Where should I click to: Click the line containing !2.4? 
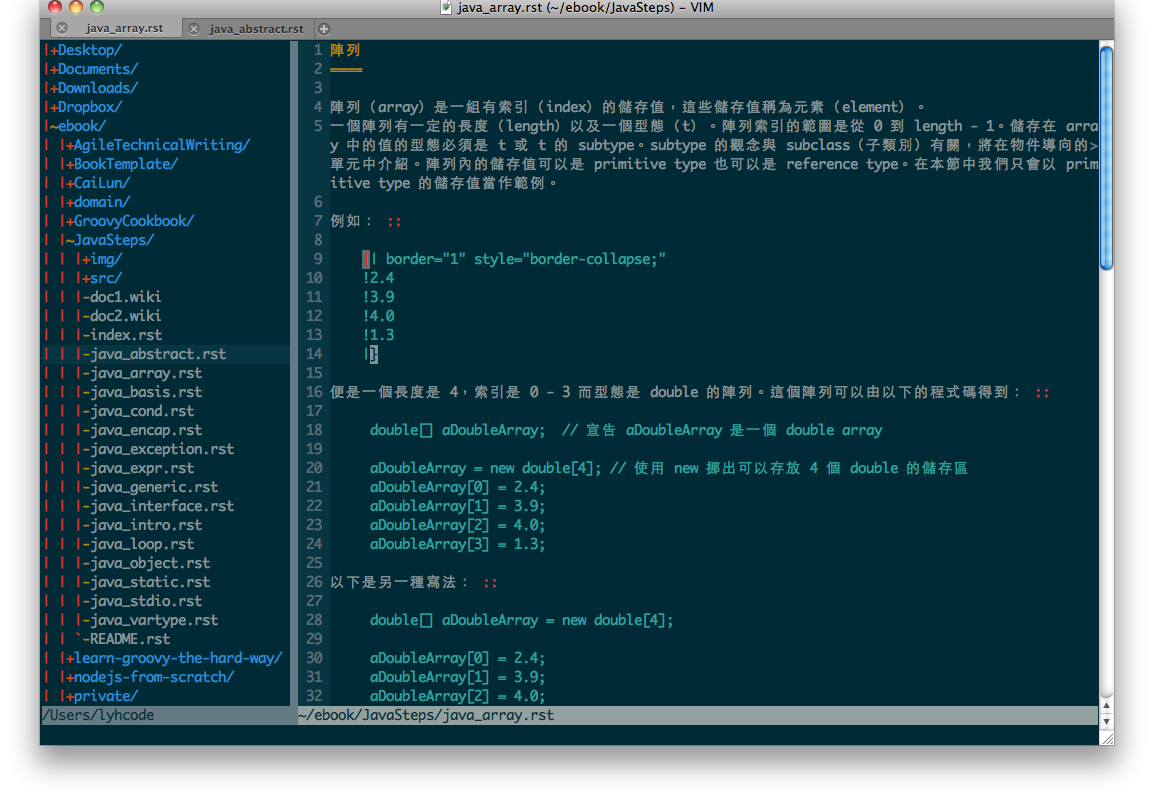(379, 278)
